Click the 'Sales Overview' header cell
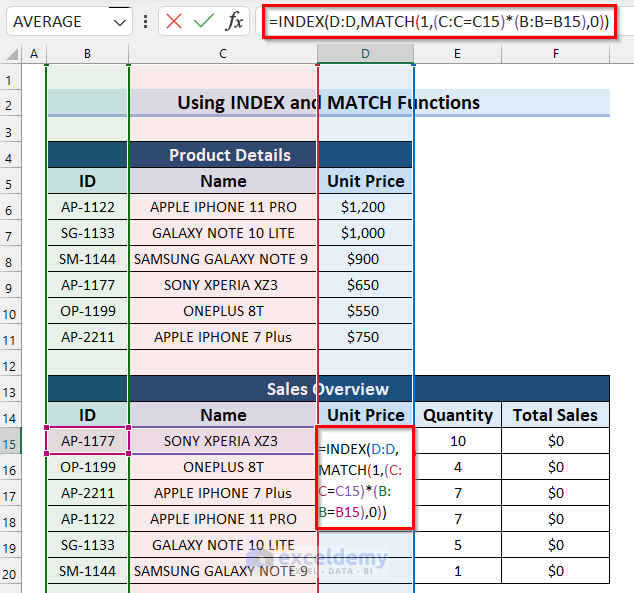Image resolution: width=634 pixels, height=593 pixels. (x=328, y=389)
